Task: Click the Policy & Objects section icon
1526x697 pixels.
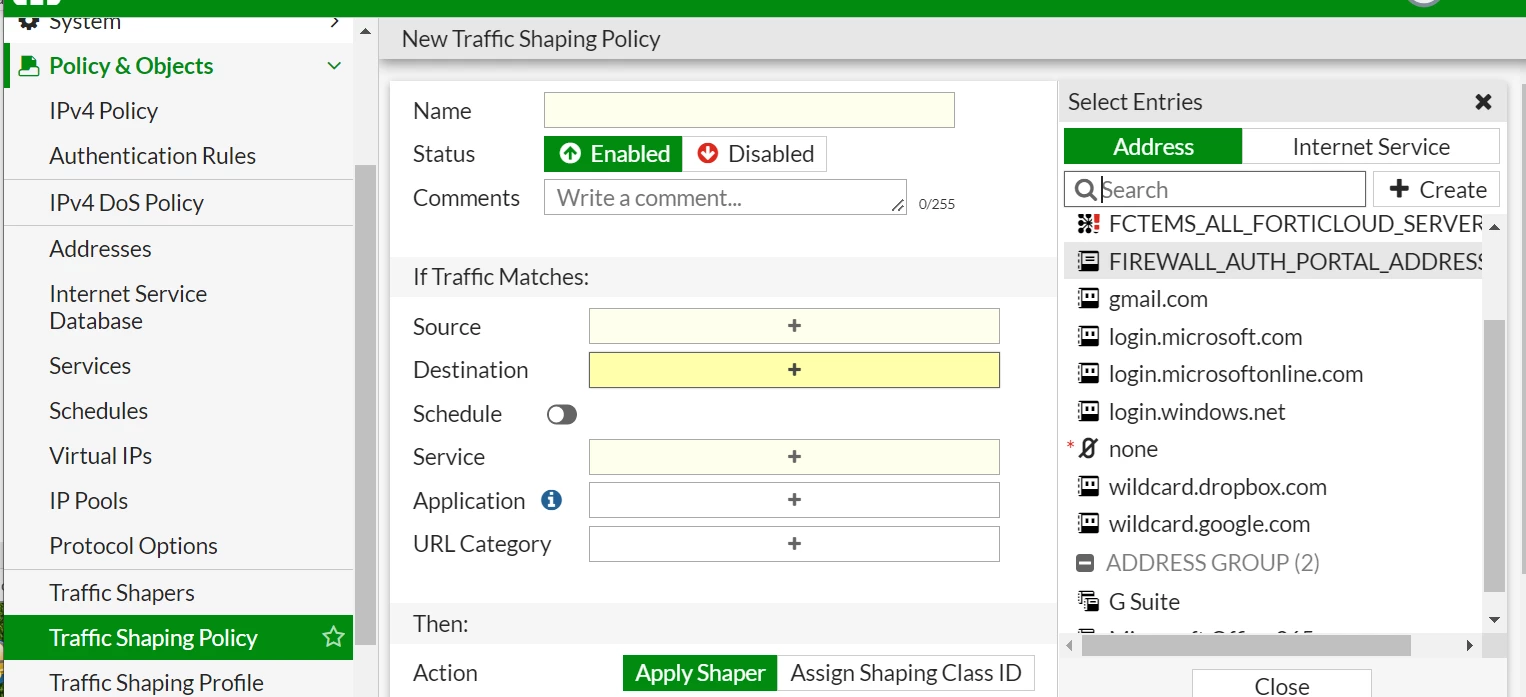Action: [x=29, y=66]
